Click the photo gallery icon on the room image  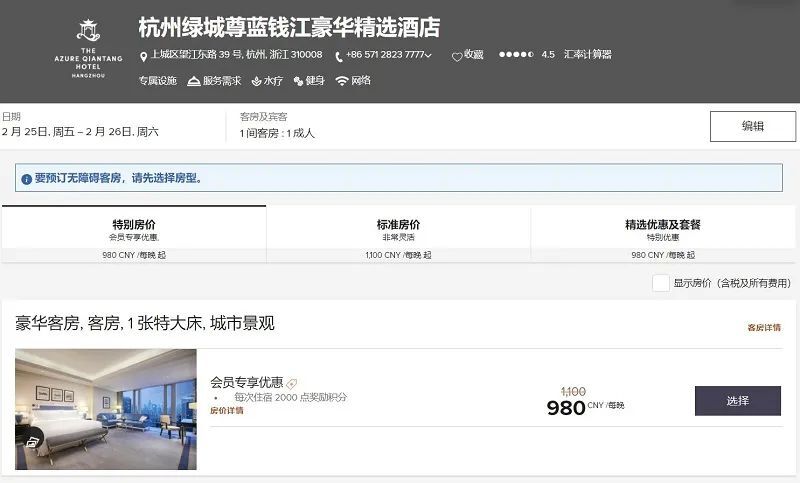[x=32, y=442]
